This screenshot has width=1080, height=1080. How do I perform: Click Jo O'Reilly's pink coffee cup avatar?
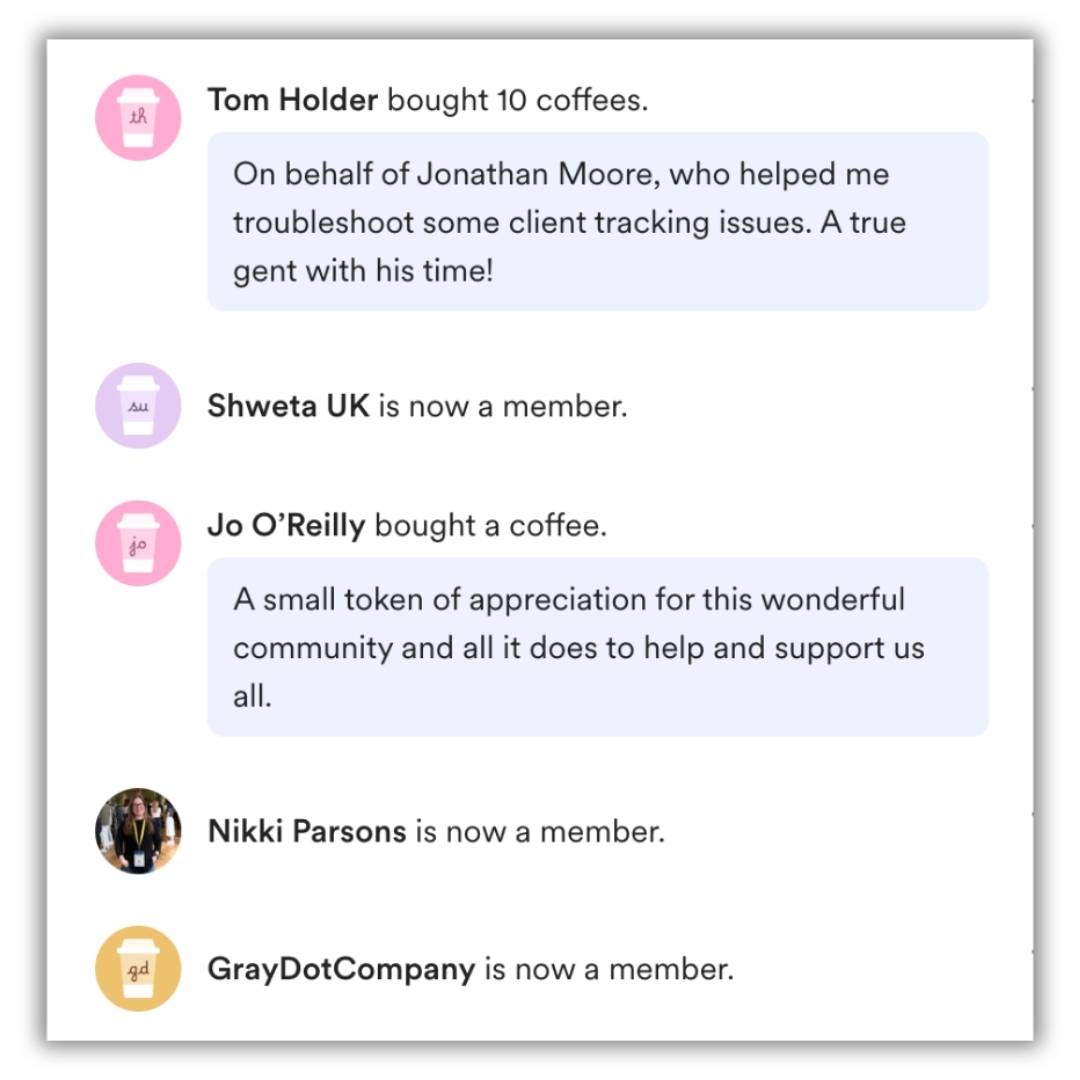coord(138,543)
